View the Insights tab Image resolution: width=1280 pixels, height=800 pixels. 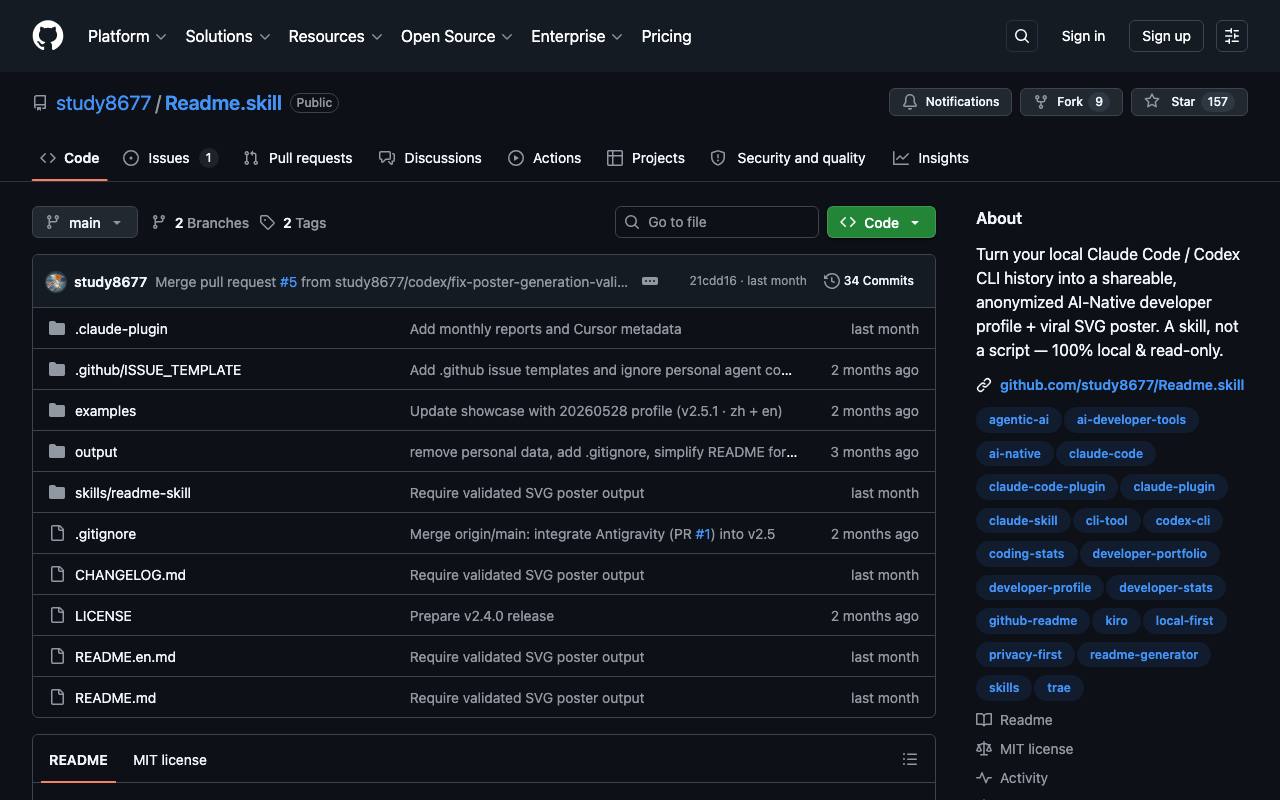[931, 158]
